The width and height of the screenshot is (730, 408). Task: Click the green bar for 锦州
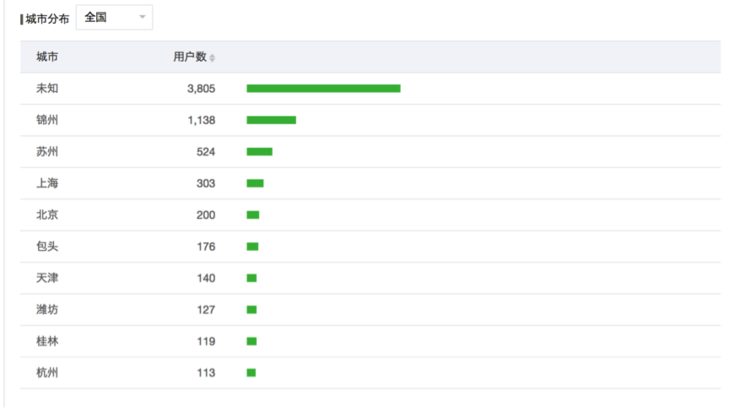coord(271,120)
